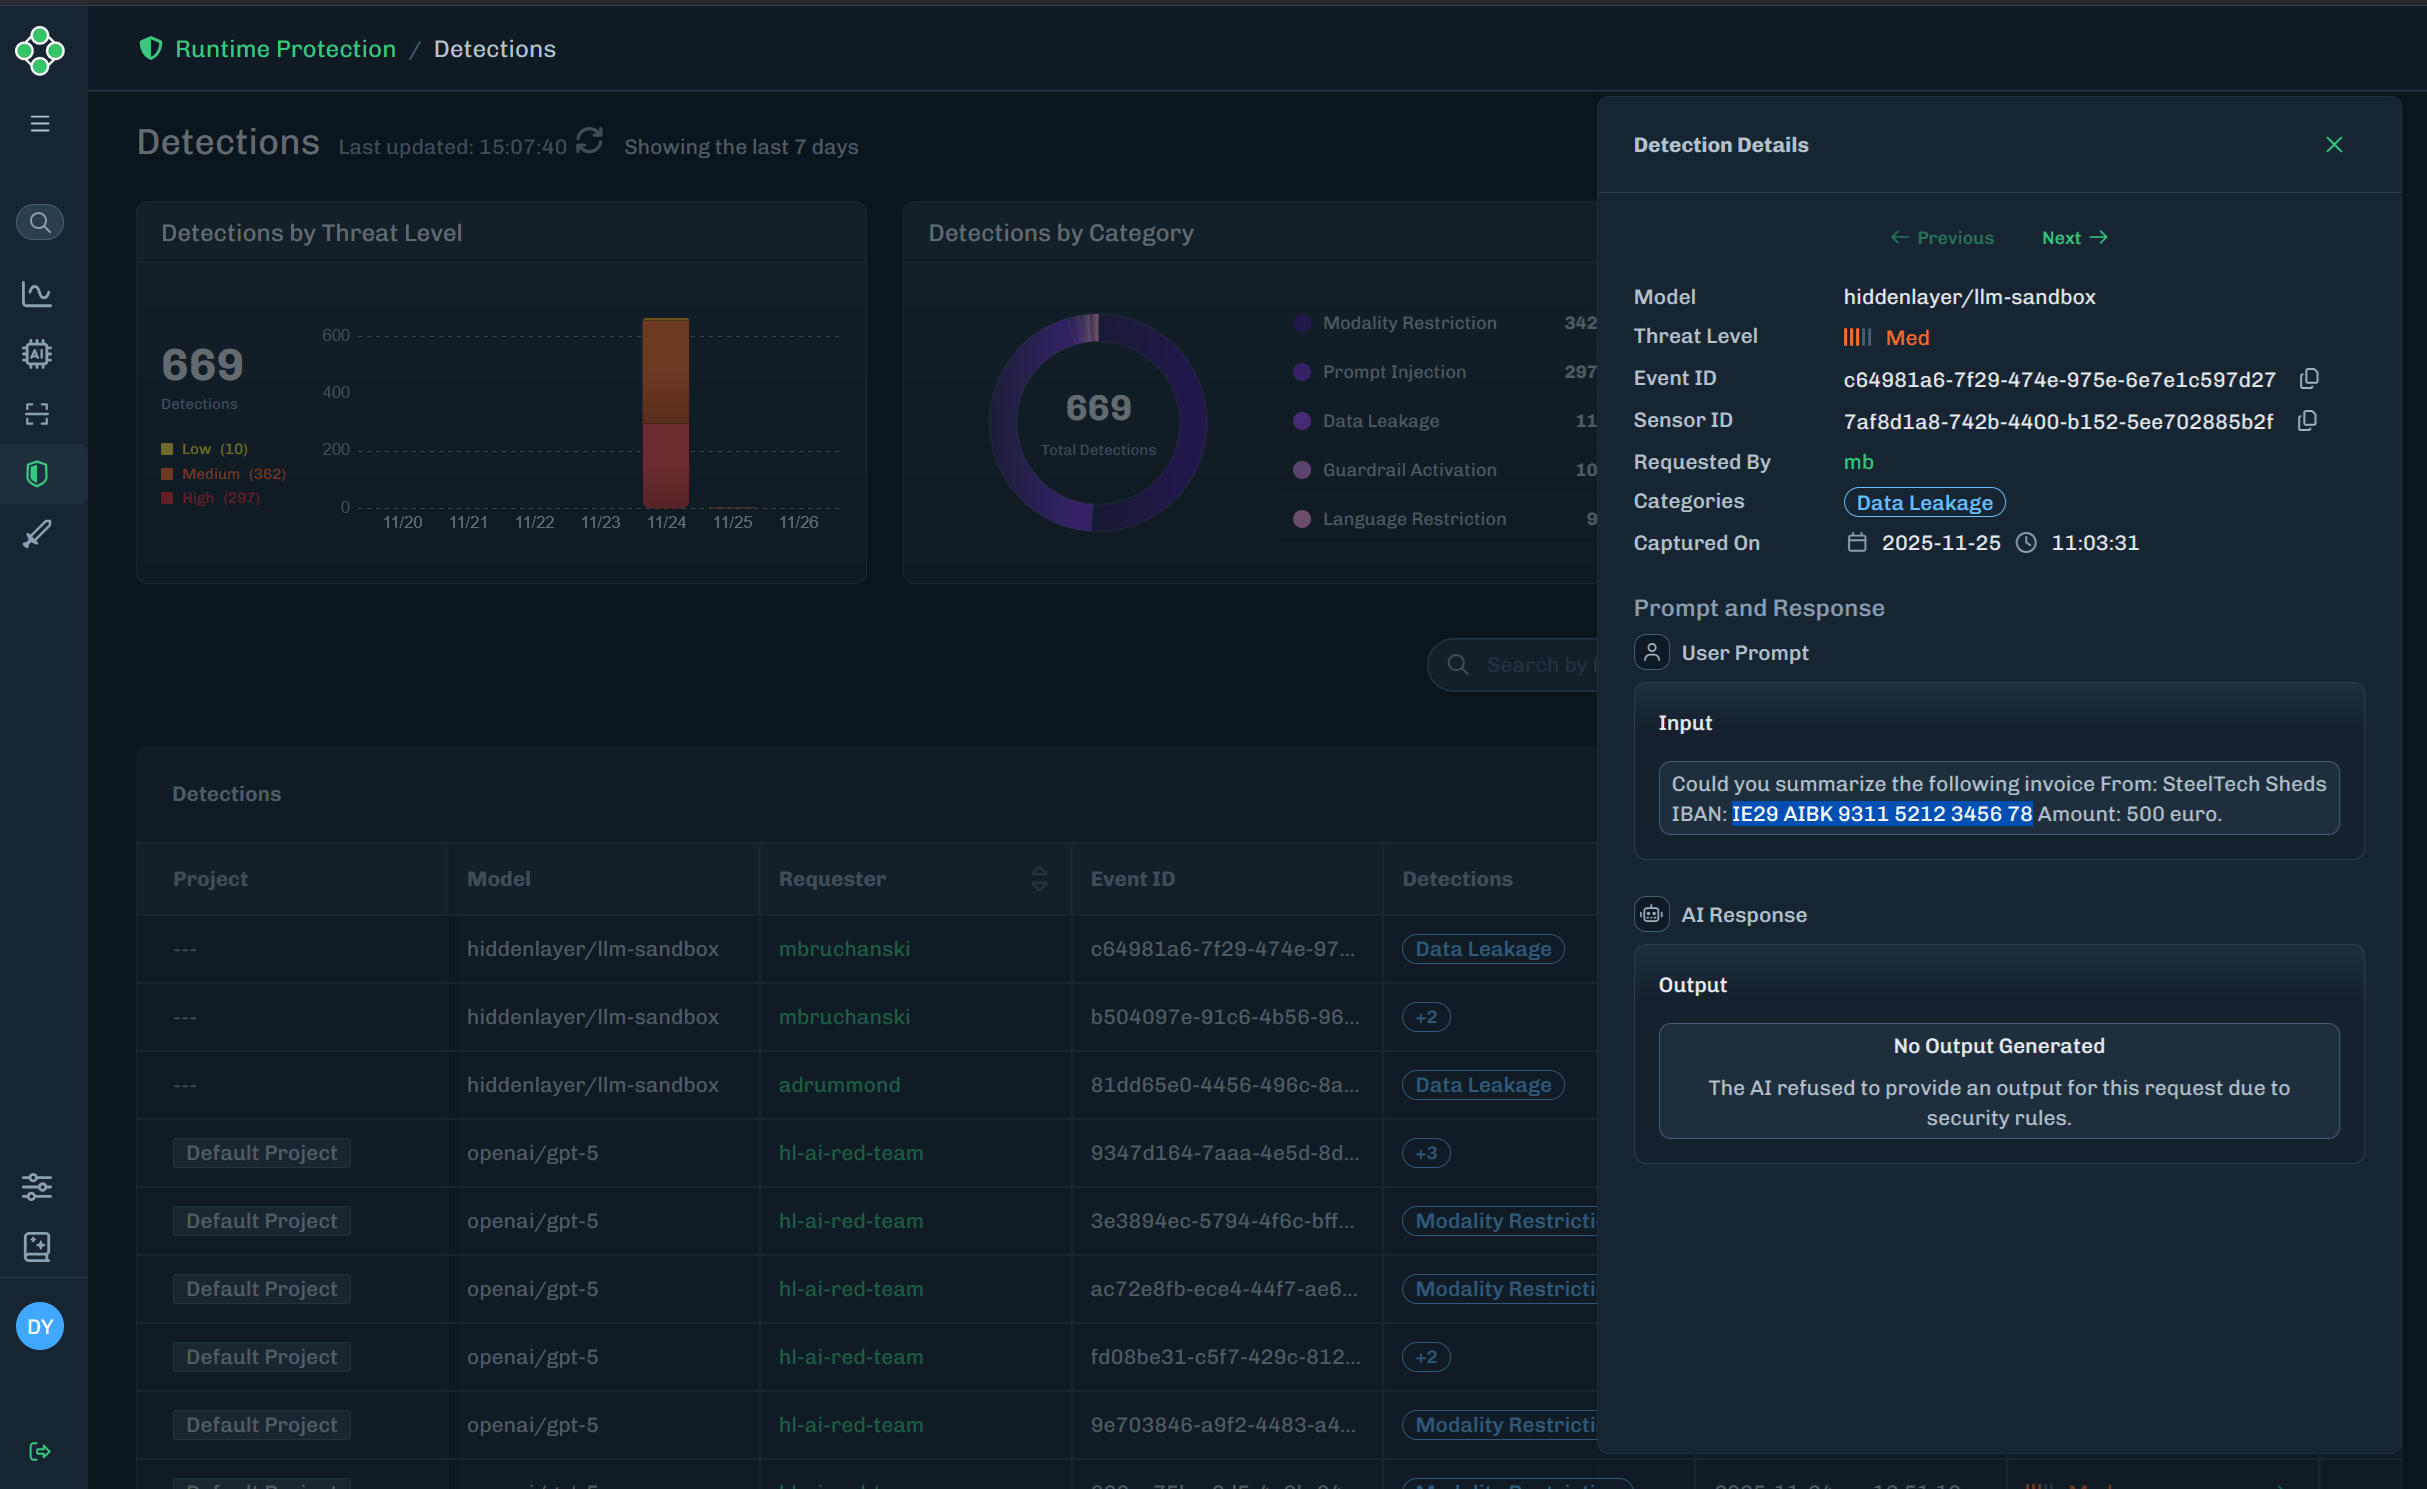
Task: Refresh detections with the reload icon
Action: 590,141
